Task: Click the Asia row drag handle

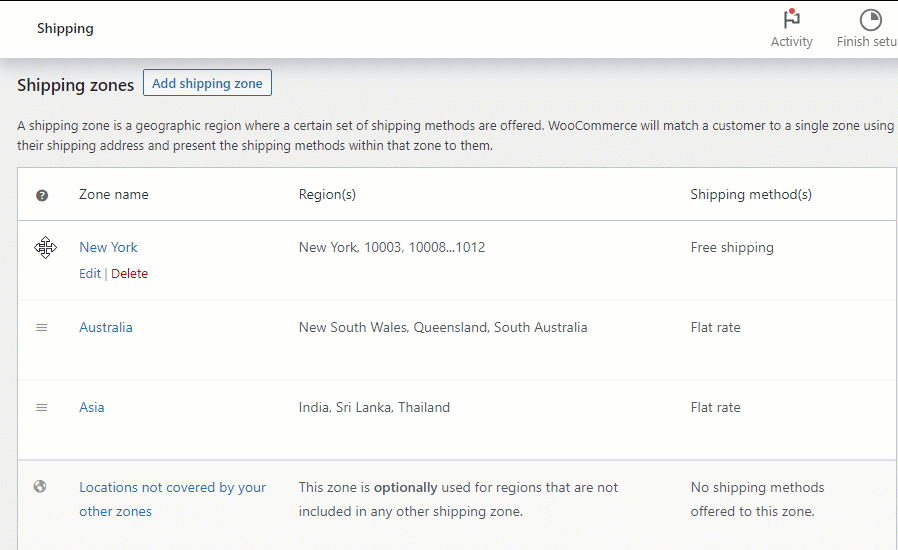Action: point(41,407)
